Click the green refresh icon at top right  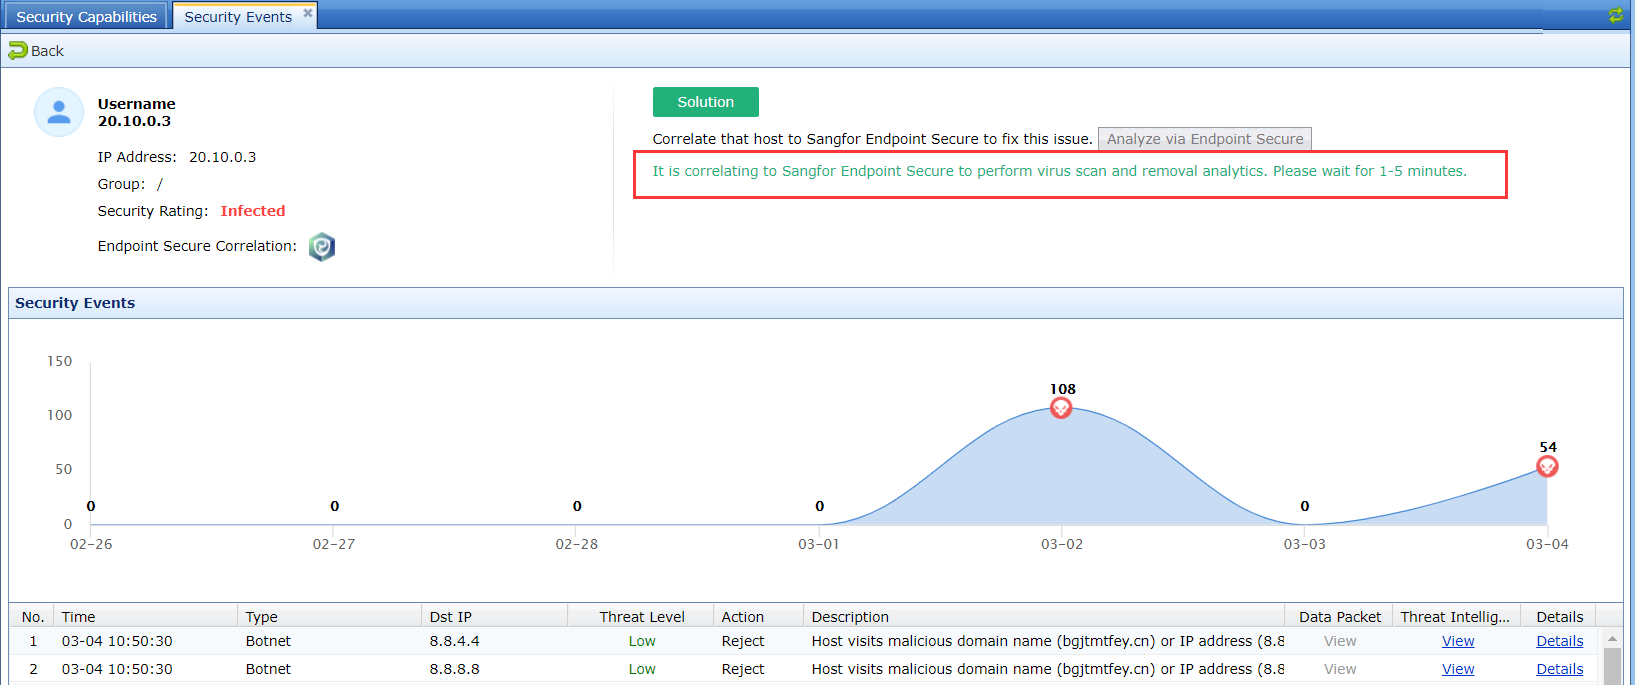pos(1616,15)
